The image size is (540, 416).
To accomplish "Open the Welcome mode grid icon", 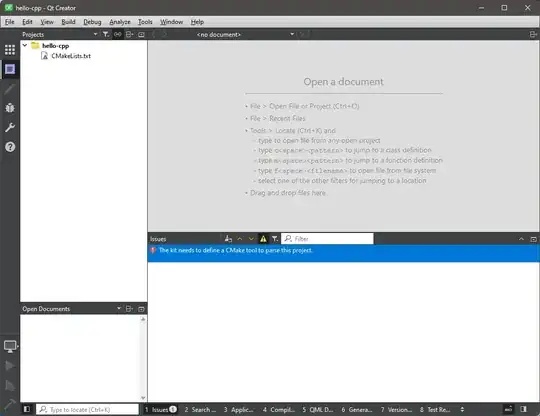I will pyautogui.click(x=10, y=50).
